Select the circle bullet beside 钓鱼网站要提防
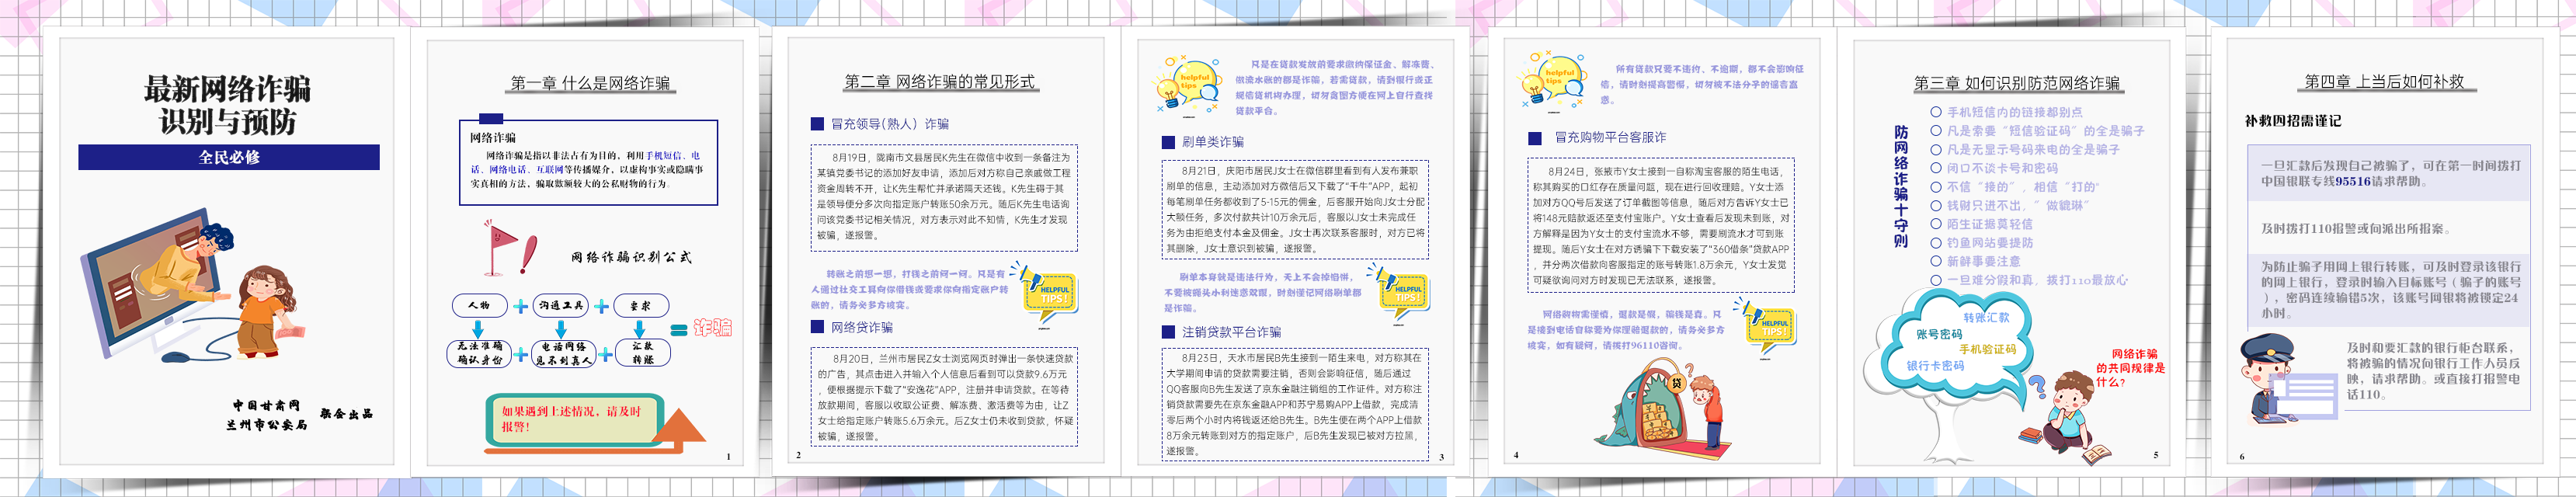The height and width of the screenshot is (497, 2576). pos(1936,243)
